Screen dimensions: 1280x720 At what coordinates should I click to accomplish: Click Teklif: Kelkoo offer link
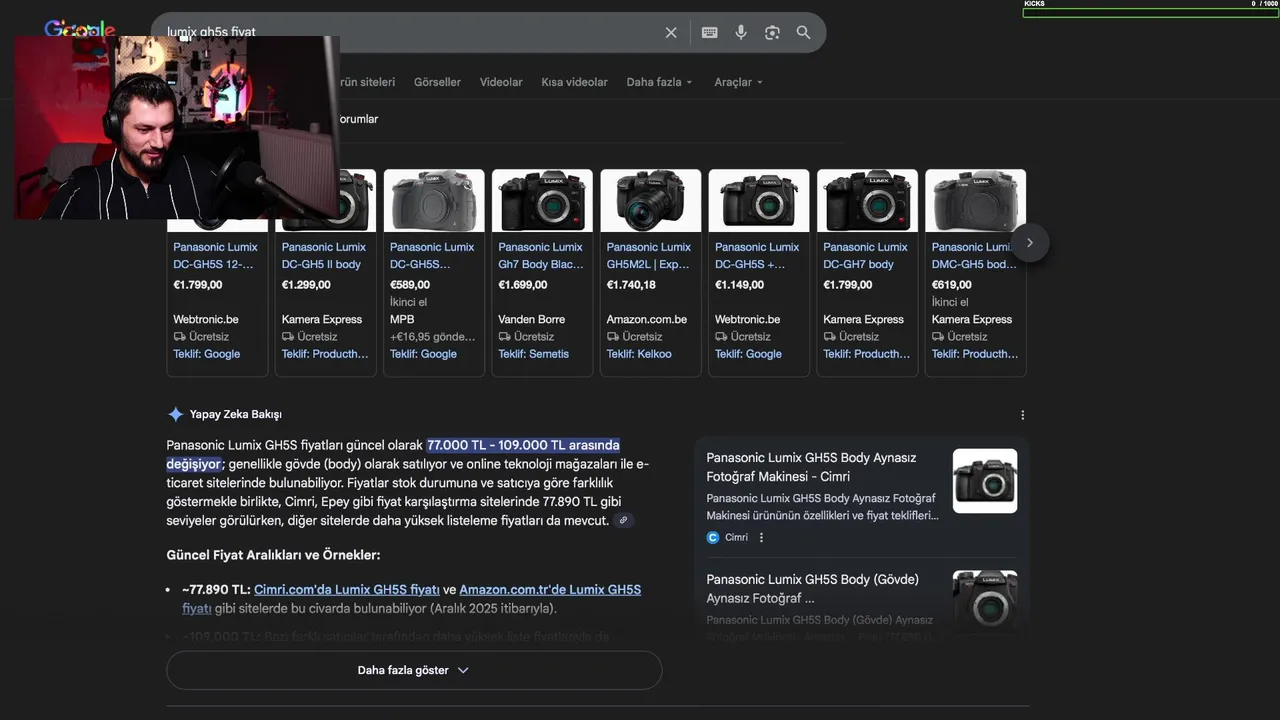click(639, 354)
